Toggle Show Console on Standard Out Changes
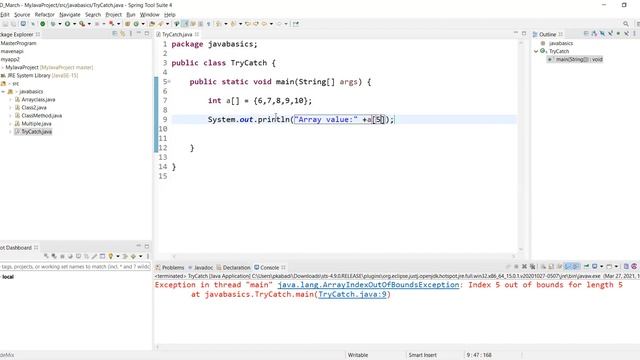This screenshot has height=360, width=640. (x=568, y=267)
